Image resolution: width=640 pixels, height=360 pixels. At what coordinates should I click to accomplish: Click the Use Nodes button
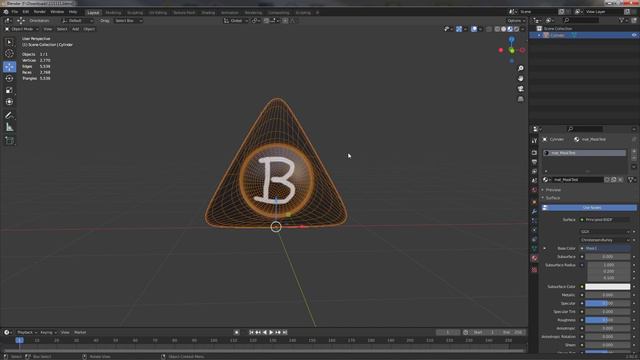(x=589, y=208)
